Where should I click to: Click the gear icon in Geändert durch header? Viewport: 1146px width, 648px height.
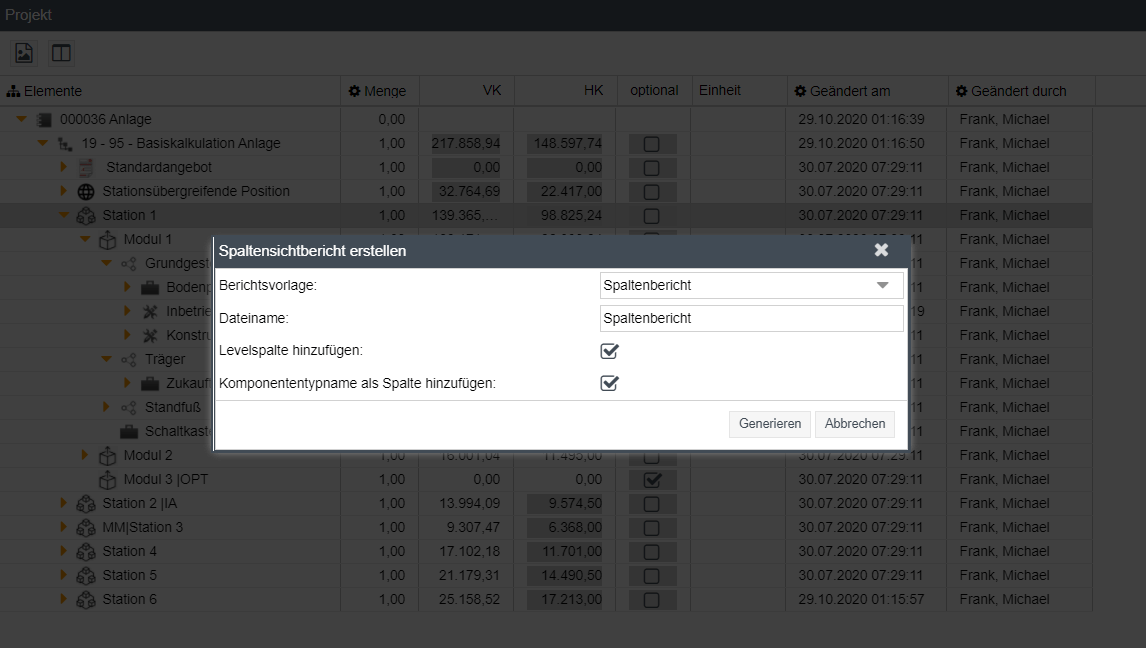pyautogui.click(x=961, y=91)
